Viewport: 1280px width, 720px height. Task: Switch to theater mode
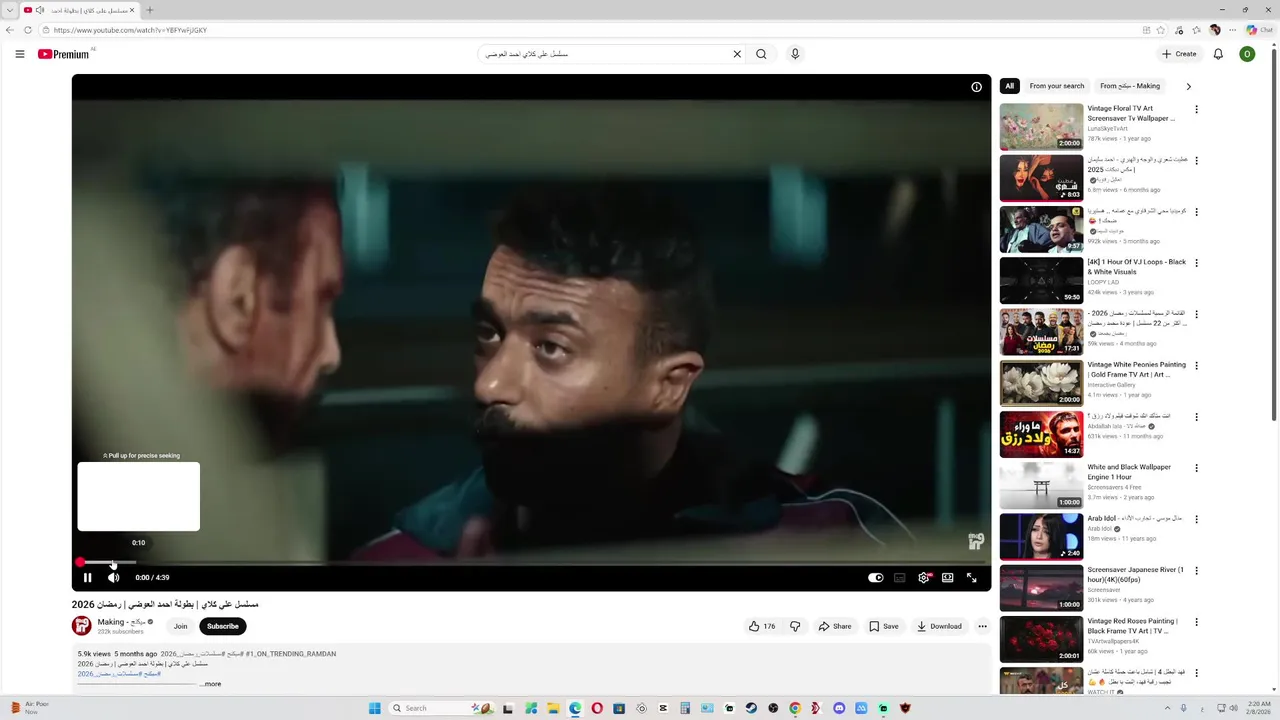[x=947, y=577]
